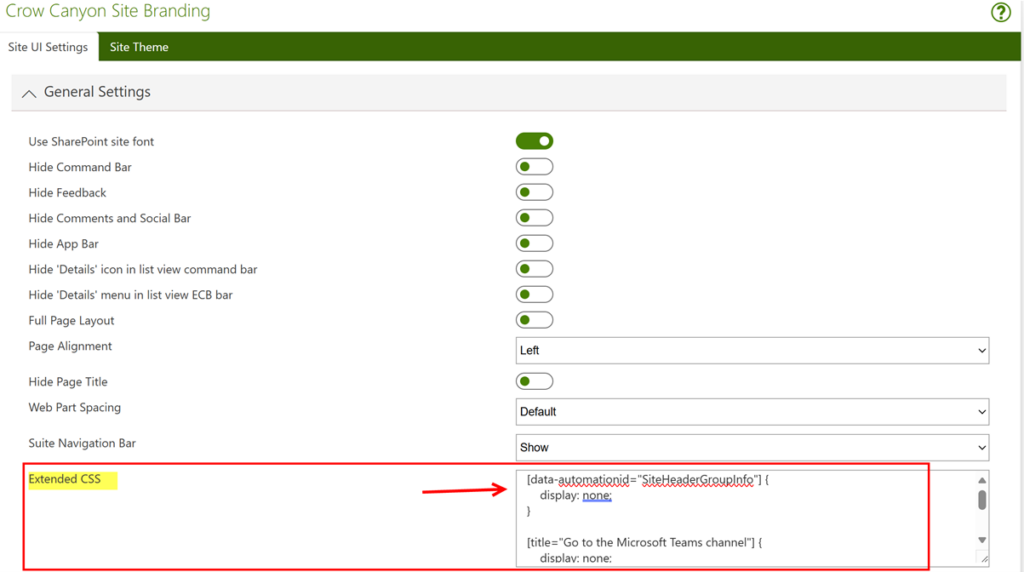This screenshot has height=572, width=1024.
Task: Click the Full Page Layout label
Action: [71, 321]
